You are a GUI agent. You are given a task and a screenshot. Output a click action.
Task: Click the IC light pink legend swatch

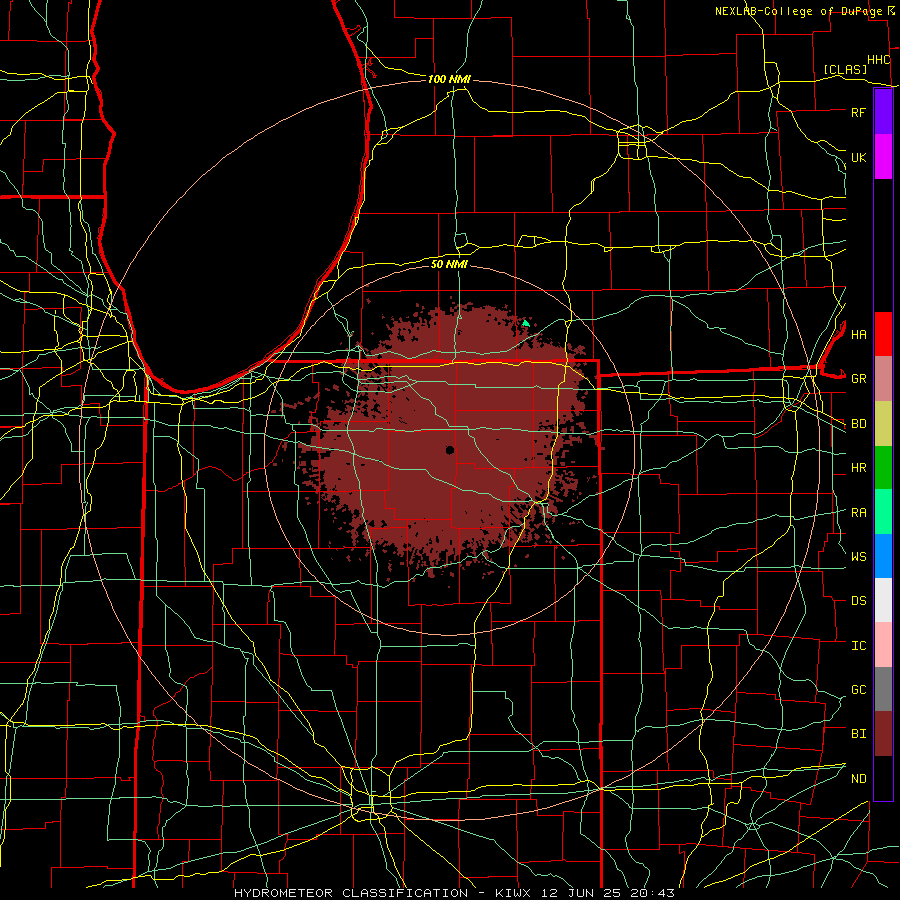883,645
